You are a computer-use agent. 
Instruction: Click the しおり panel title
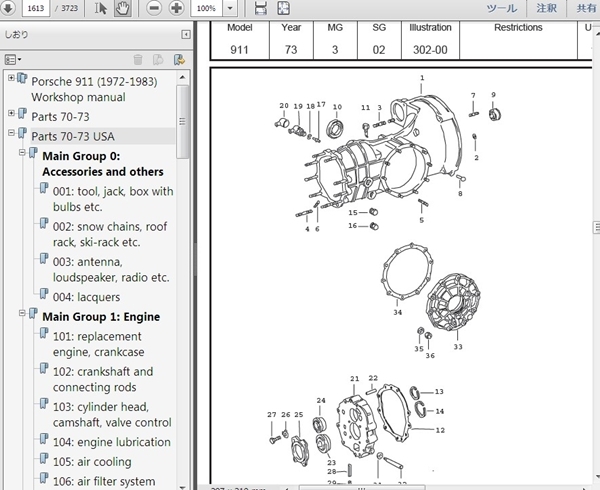(16, 34)
